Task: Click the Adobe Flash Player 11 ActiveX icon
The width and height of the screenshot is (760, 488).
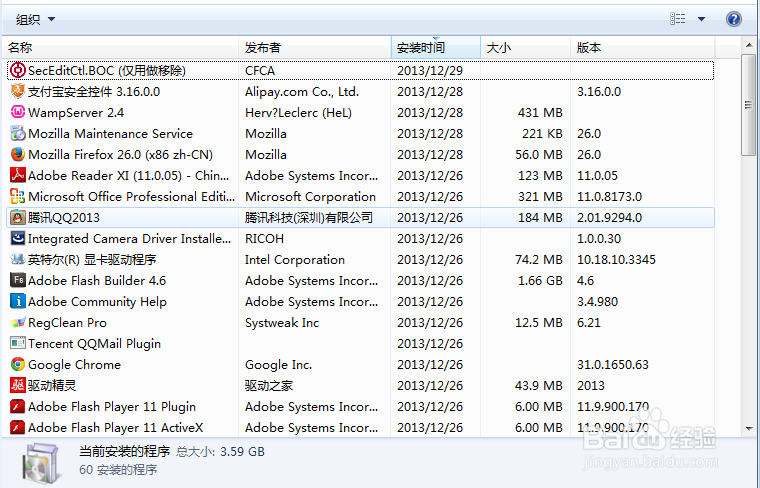Action: (x=18, y=427)
